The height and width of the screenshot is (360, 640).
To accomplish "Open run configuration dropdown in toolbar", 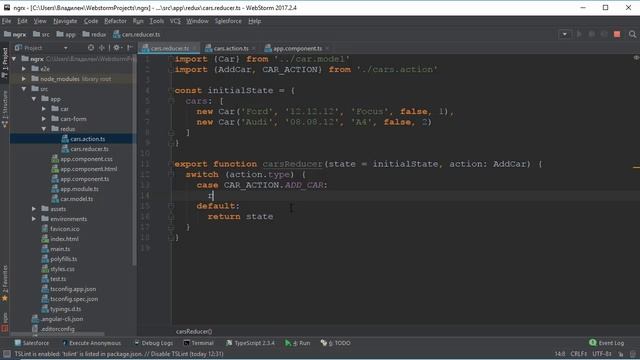I will coord(564,34).
